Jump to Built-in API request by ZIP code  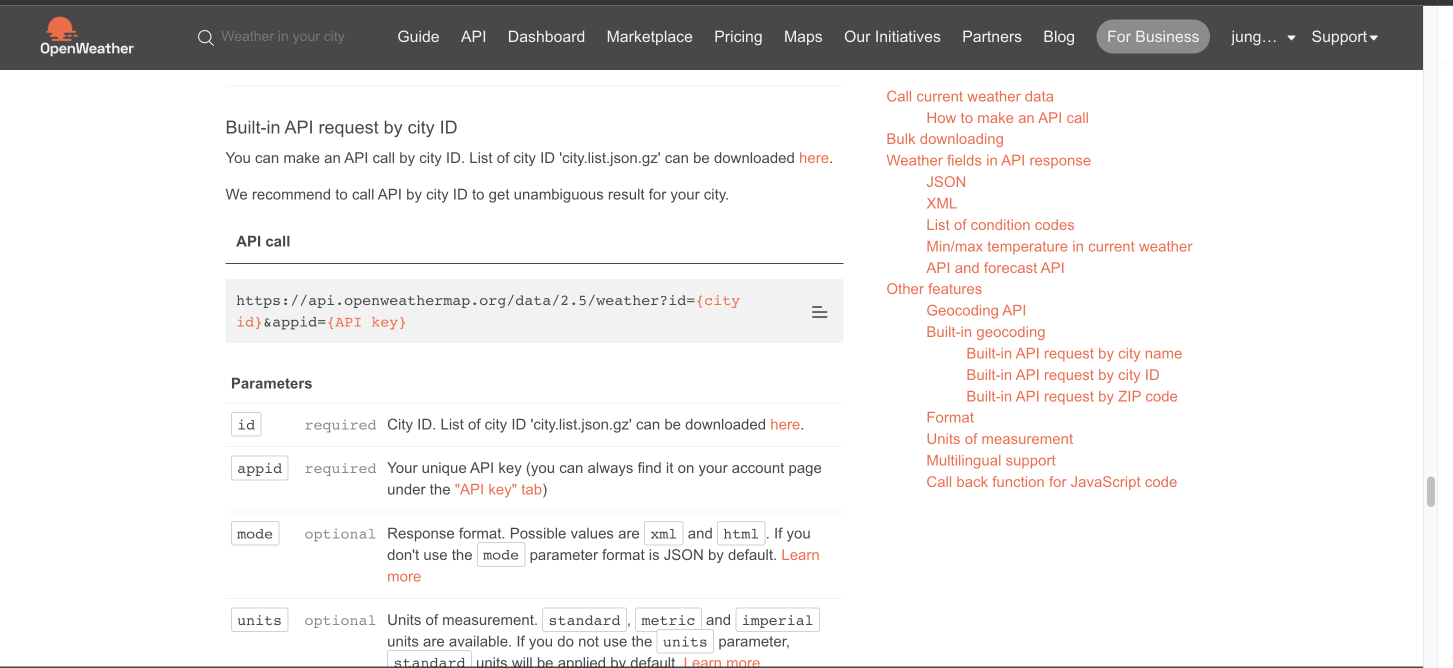pos(1072,397)
